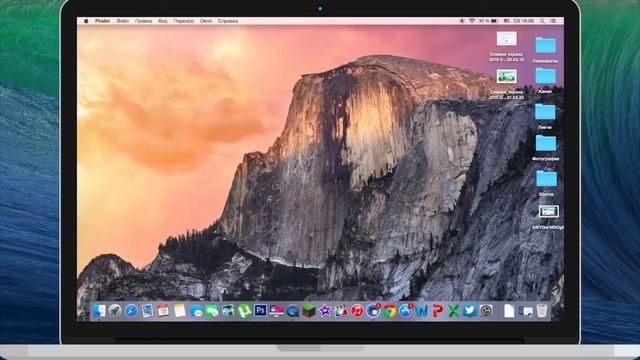
Task: Open the yellow Notes app in Dock
Action: click(x=180, y=311)
